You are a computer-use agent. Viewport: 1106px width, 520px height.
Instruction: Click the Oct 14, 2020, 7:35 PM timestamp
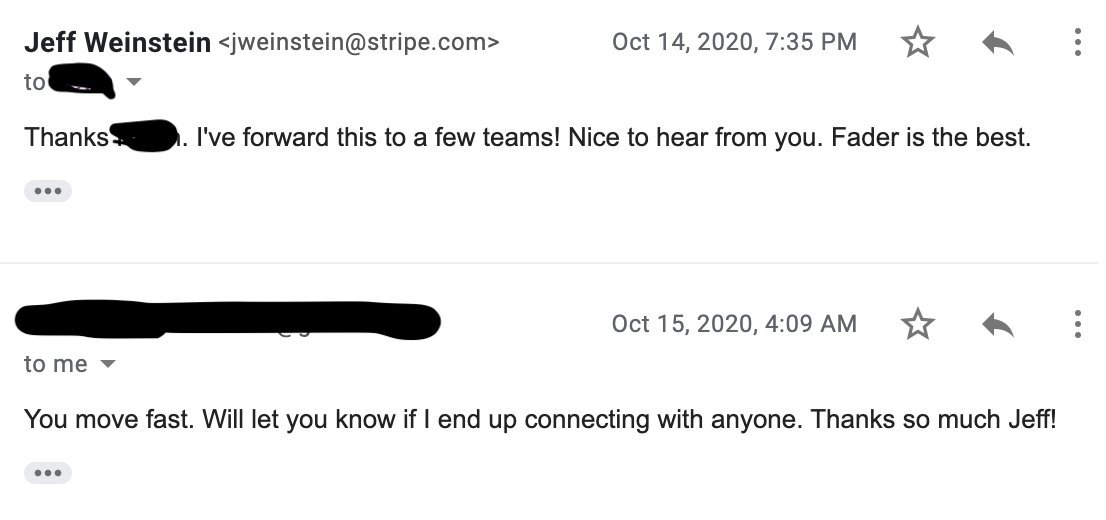[x=734, y=42]
